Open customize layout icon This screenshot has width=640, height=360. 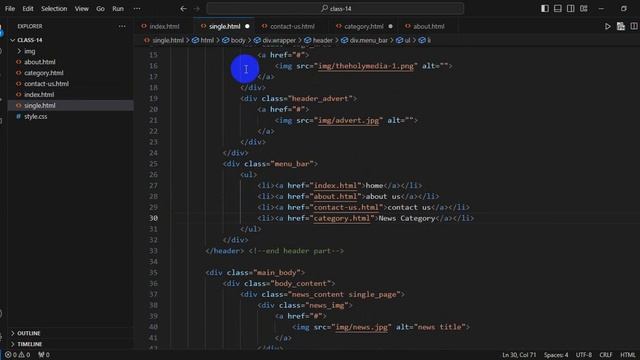[x=584, y=8]
